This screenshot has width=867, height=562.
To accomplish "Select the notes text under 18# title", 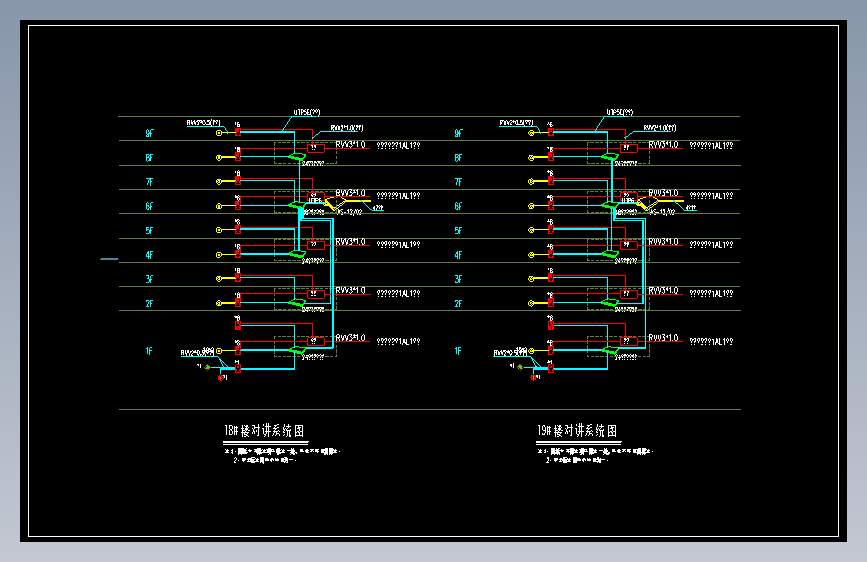I will coord(283,456).
